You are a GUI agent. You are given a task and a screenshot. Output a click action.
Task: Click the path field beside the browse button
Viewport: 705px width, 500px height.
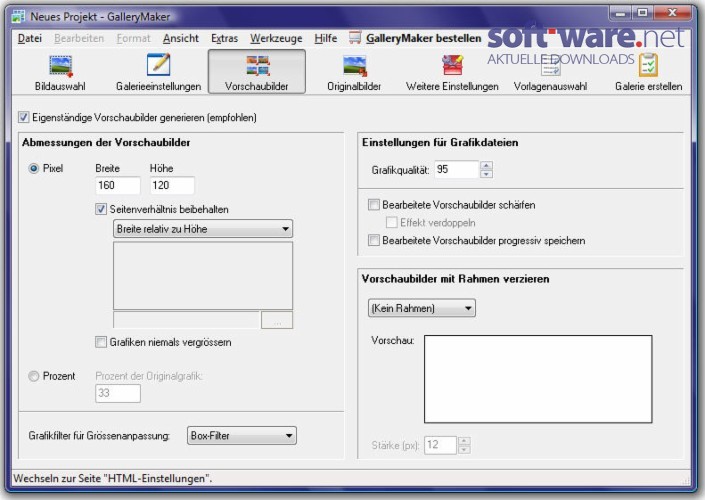187,320
